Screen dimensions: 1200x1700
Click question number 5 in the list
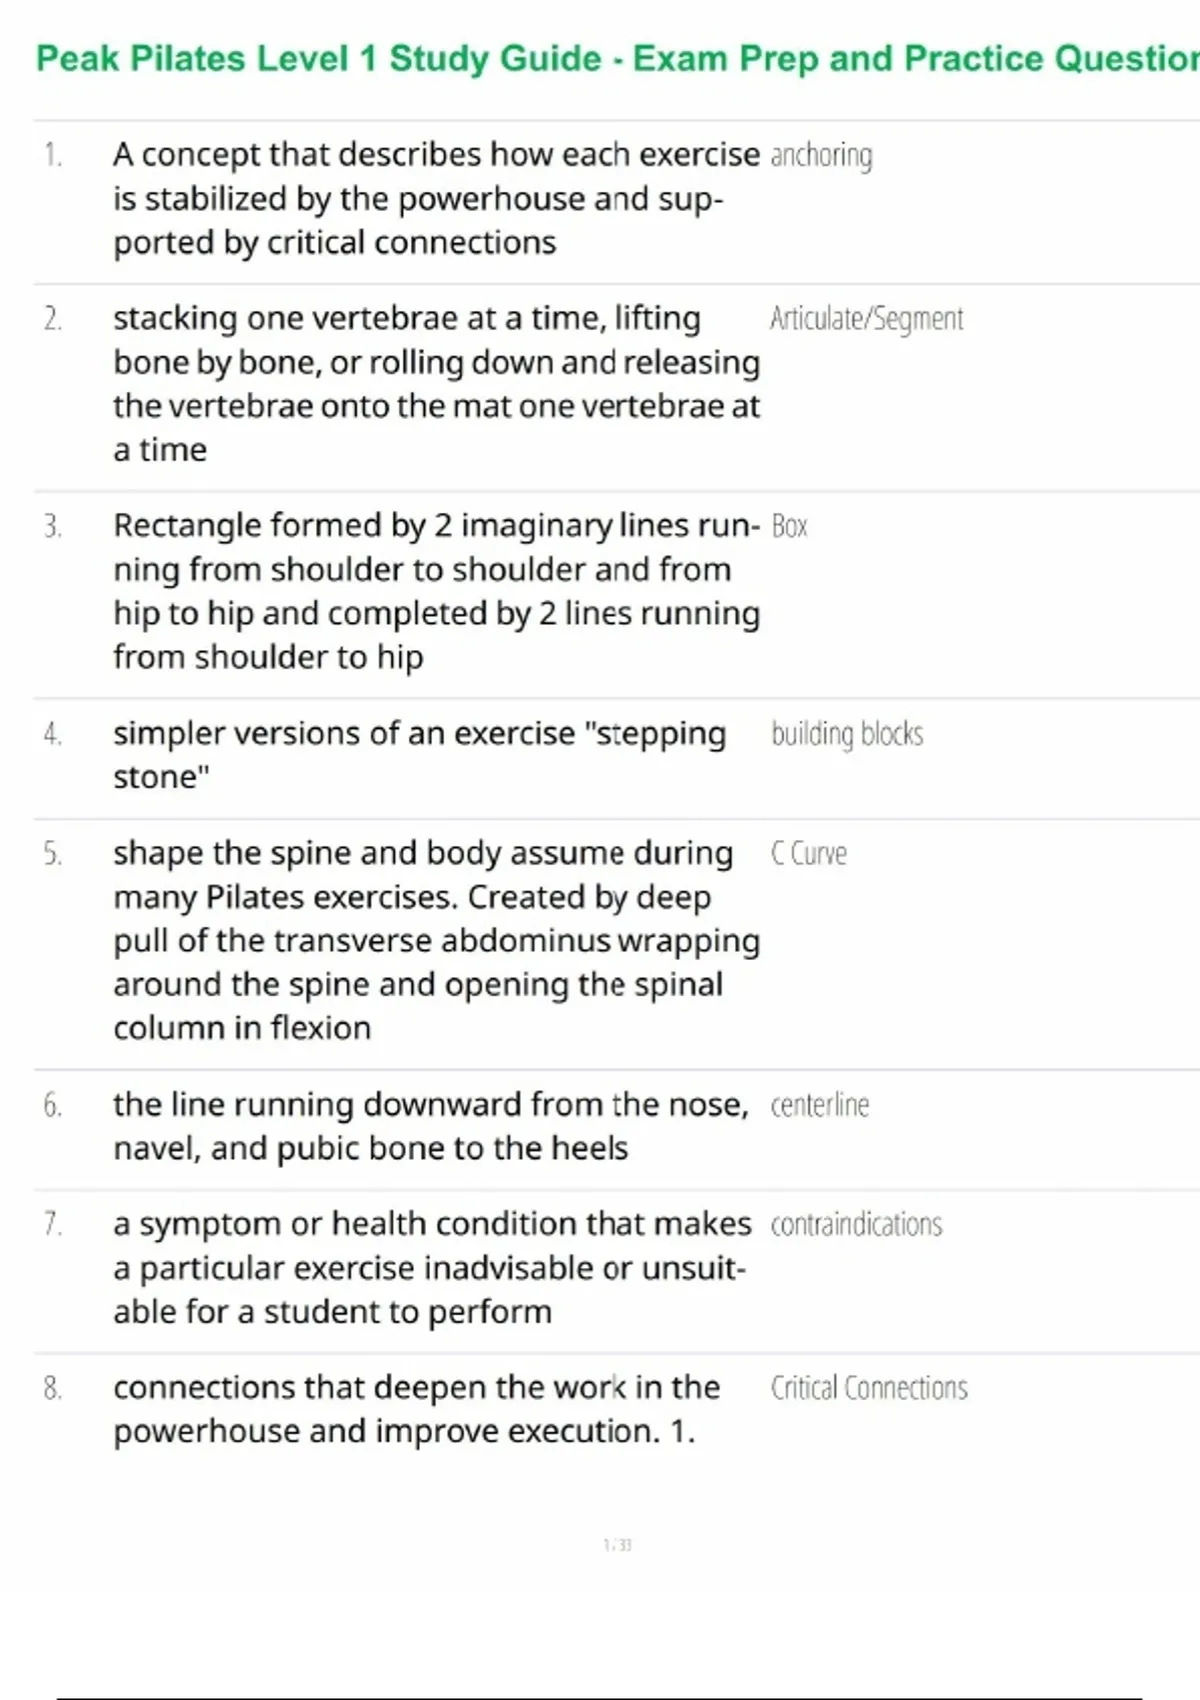(52, 854)
